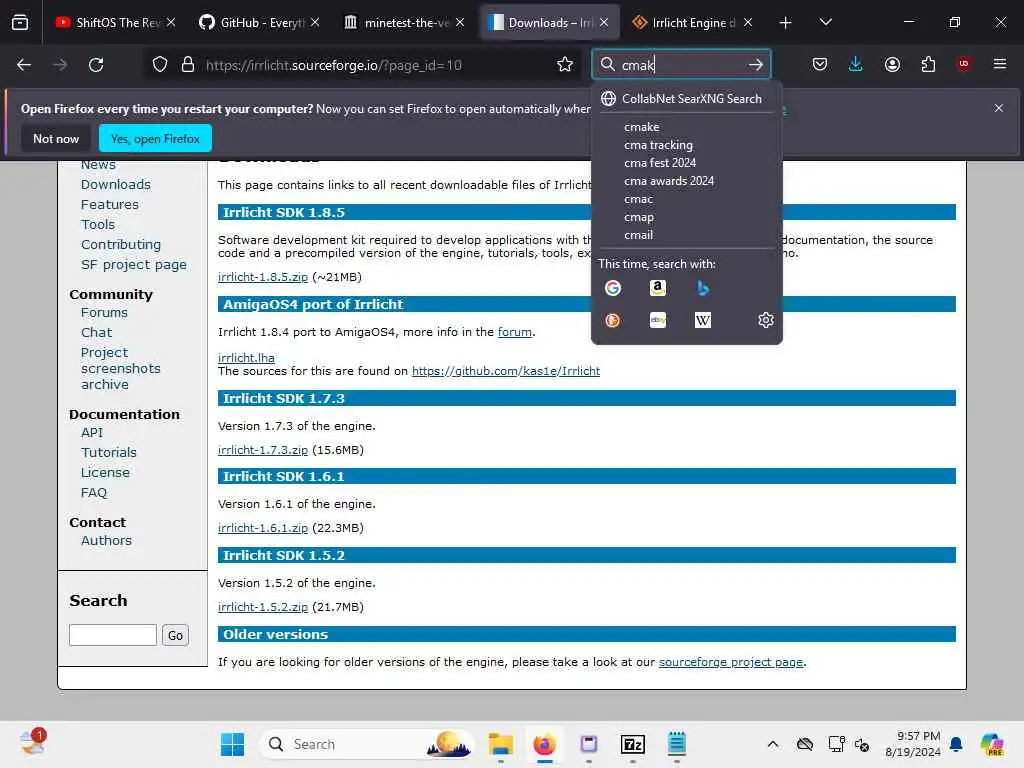Open a new tab
The height and width of the screenshot is (768, 1024).
click(x=786, y=23)
